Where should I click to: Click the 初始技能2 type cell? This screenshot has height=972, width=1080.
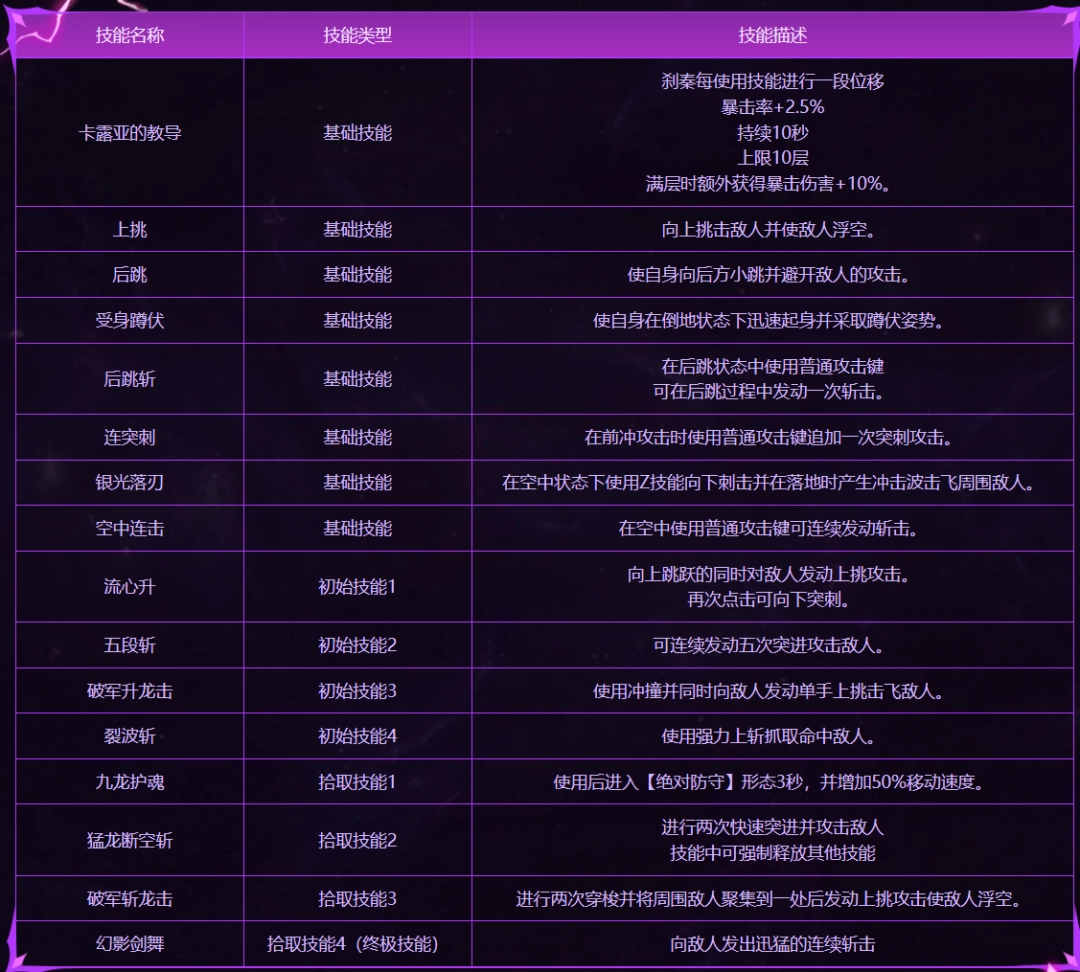tap(357, 645)
